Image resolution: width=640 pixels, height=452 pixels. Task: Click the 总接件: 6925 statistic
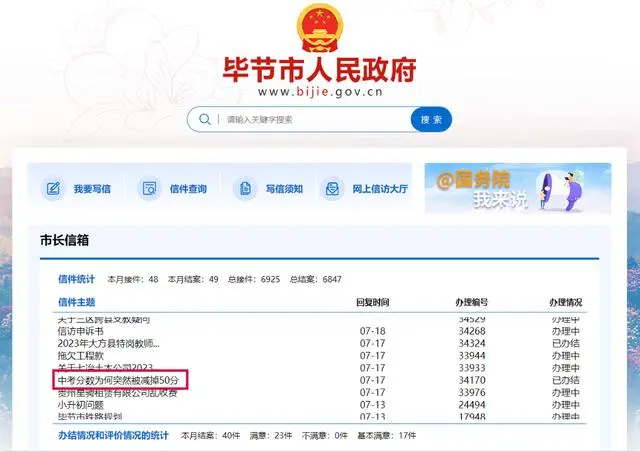click(x=254, y=279)
